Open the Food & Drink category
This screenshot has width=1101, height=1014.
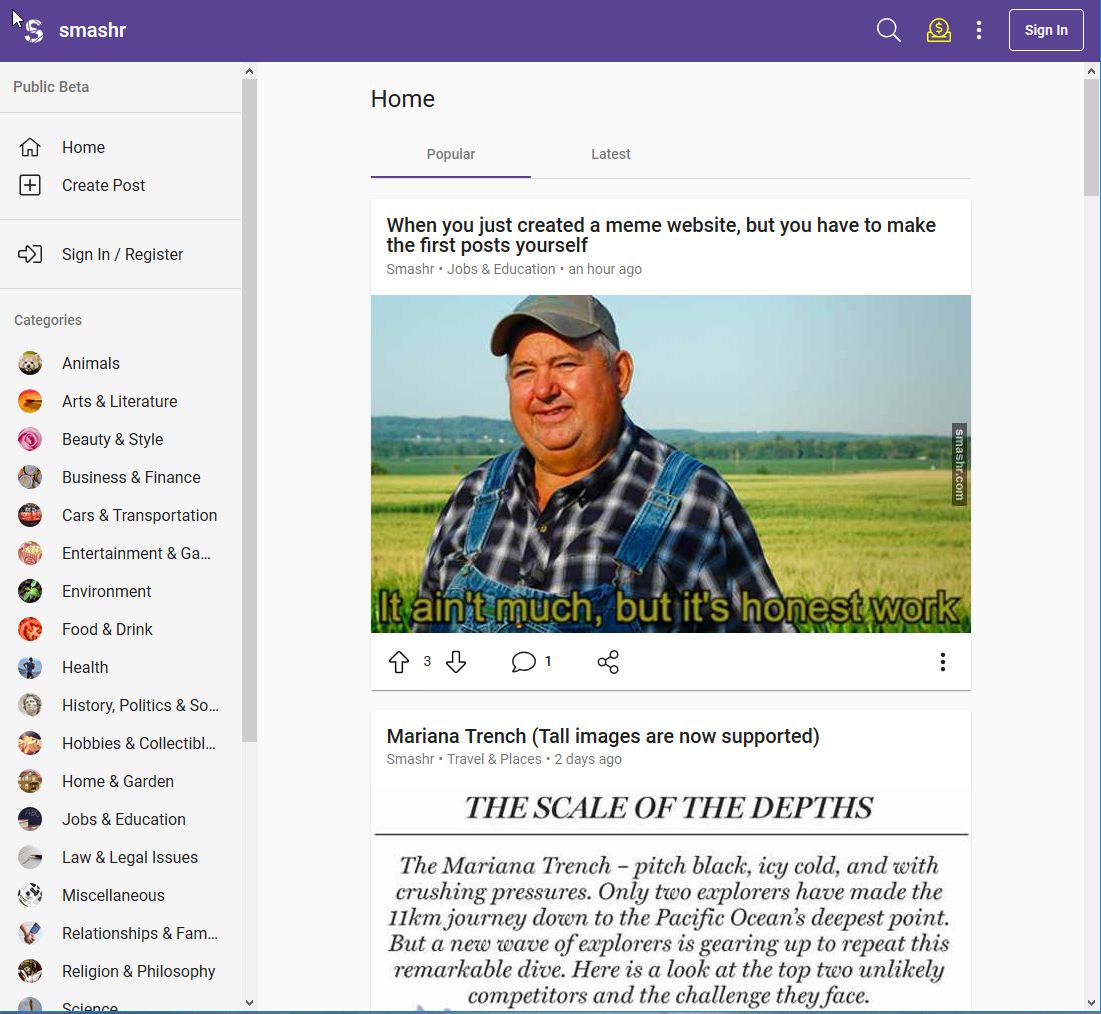pos(106,629)
